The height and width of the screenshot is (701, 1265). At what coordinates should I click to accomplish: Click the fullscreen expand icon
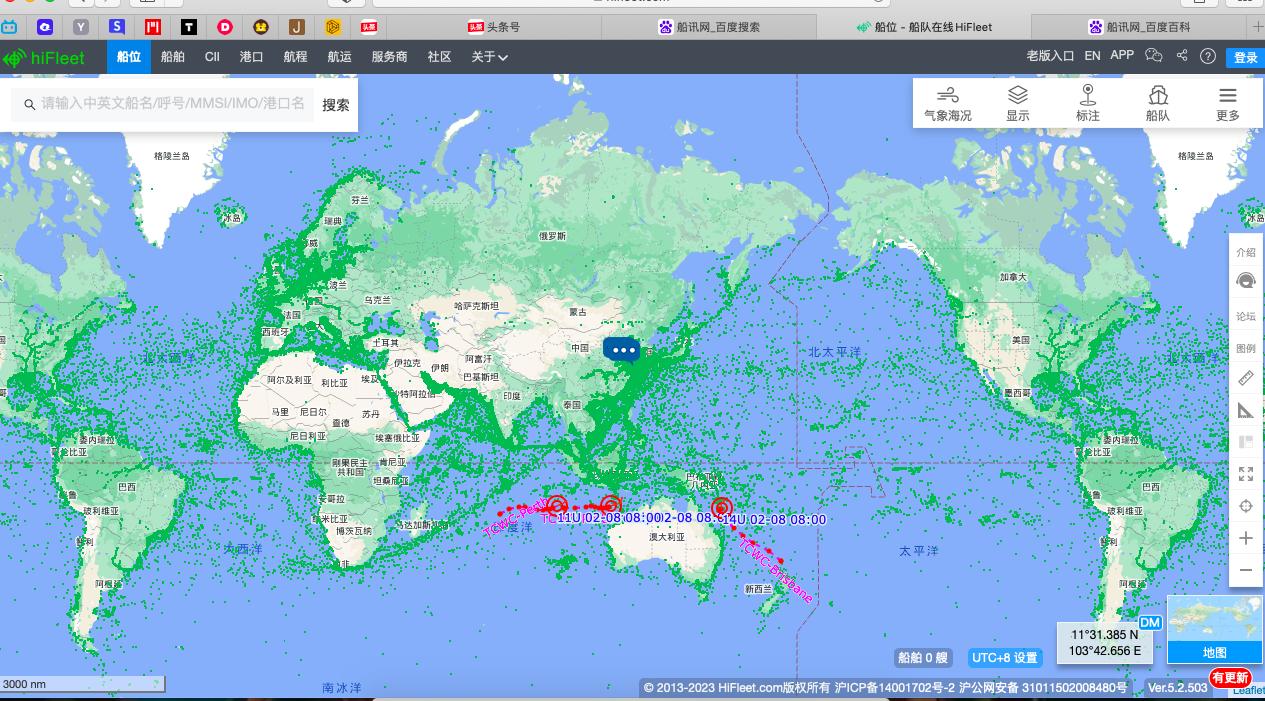[x=1245, y=474]
